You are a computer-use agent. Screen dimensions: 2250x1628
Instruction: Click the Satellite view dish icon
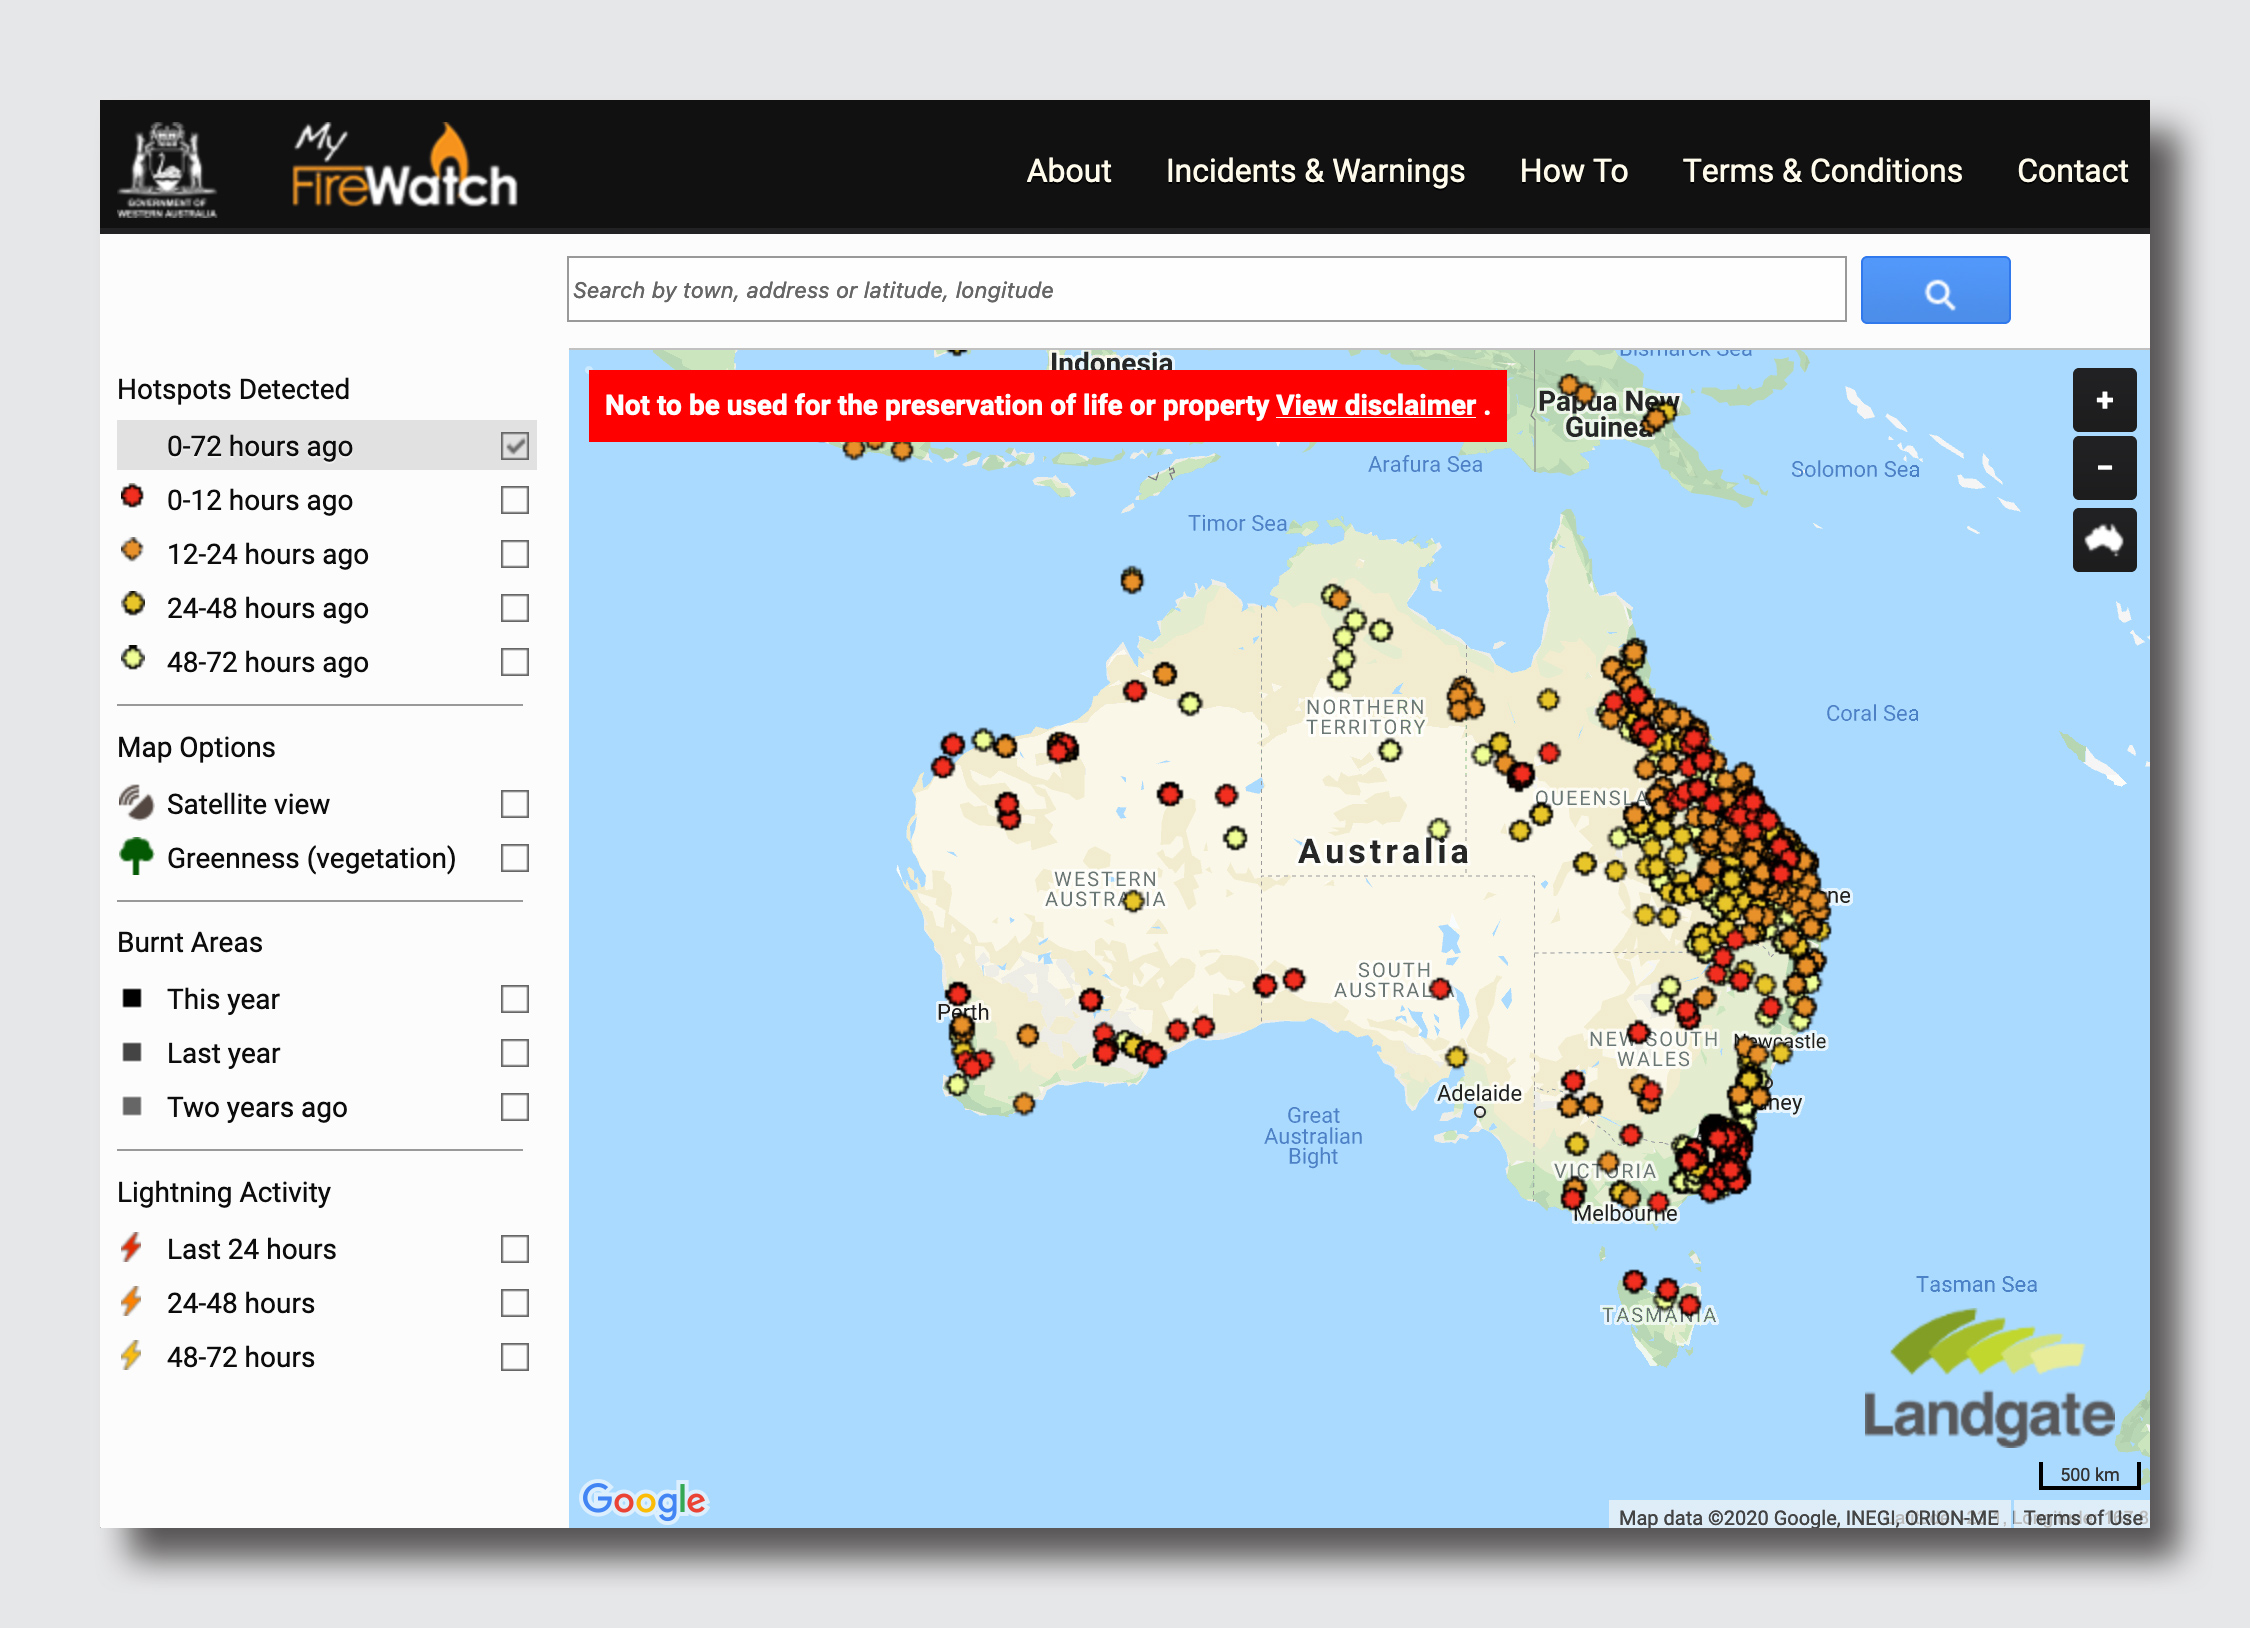point(137,802)
